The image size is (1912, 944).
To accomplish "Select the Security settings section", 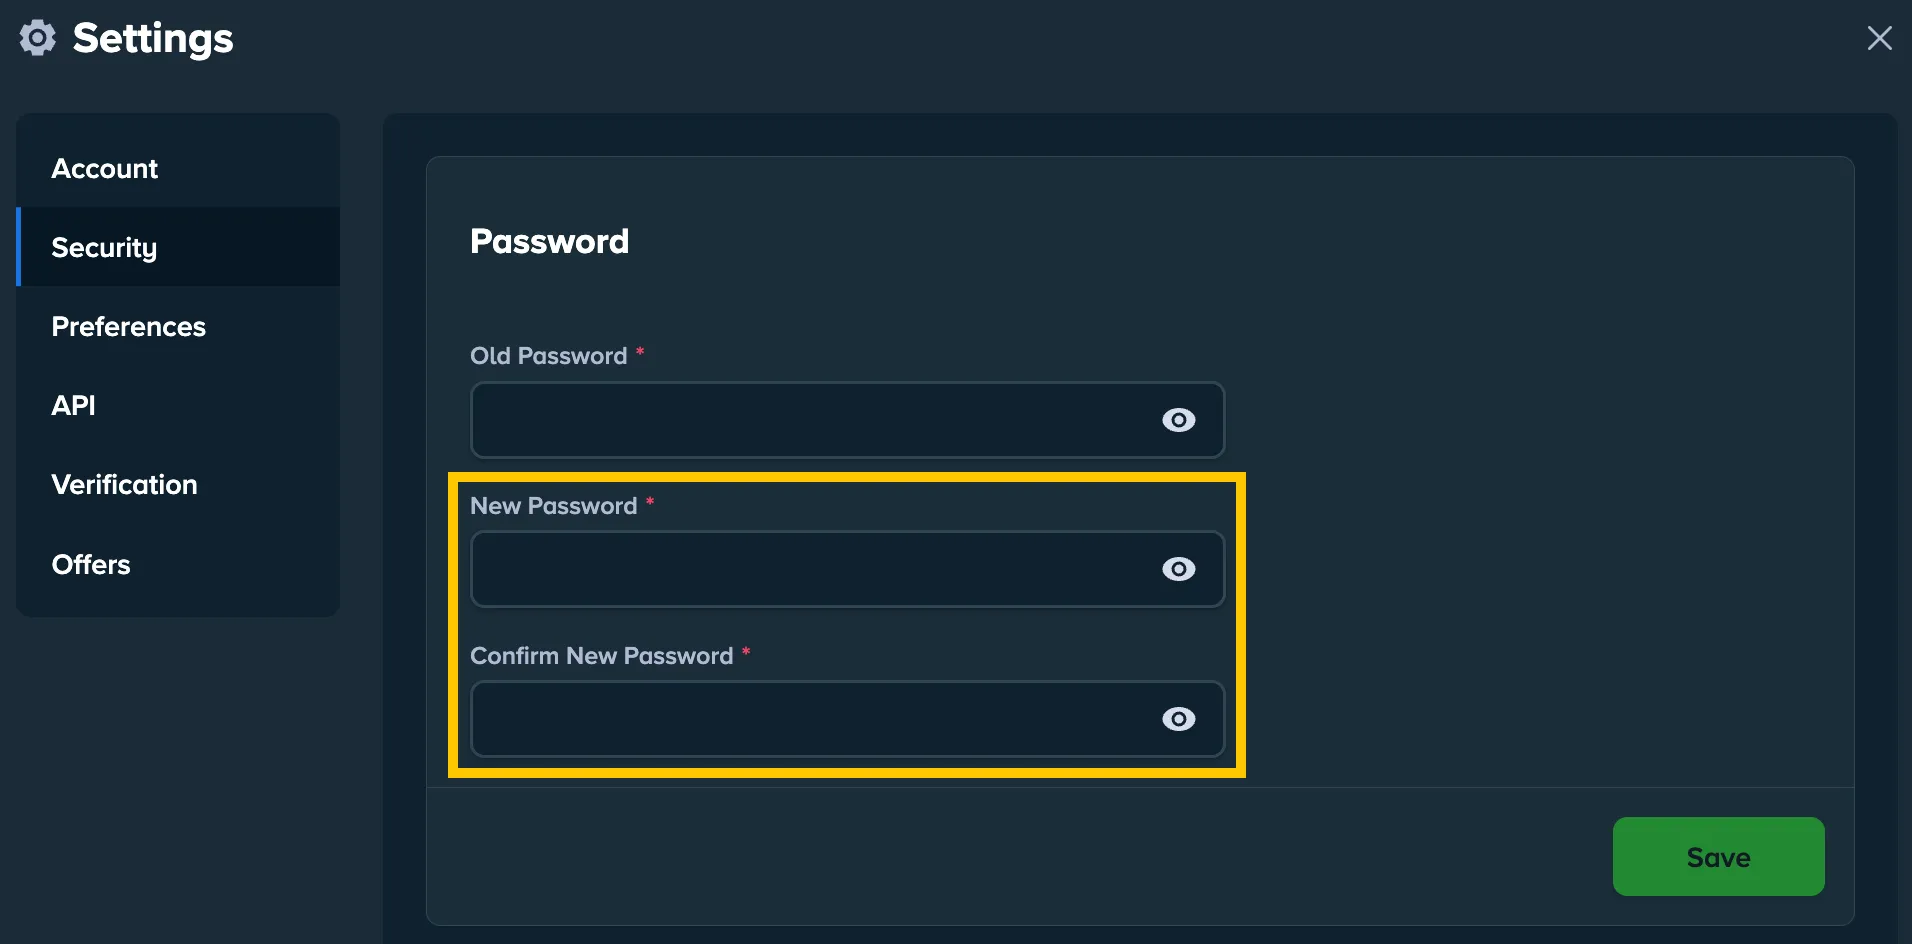I will pyautogui.click(x=104, y=247).
